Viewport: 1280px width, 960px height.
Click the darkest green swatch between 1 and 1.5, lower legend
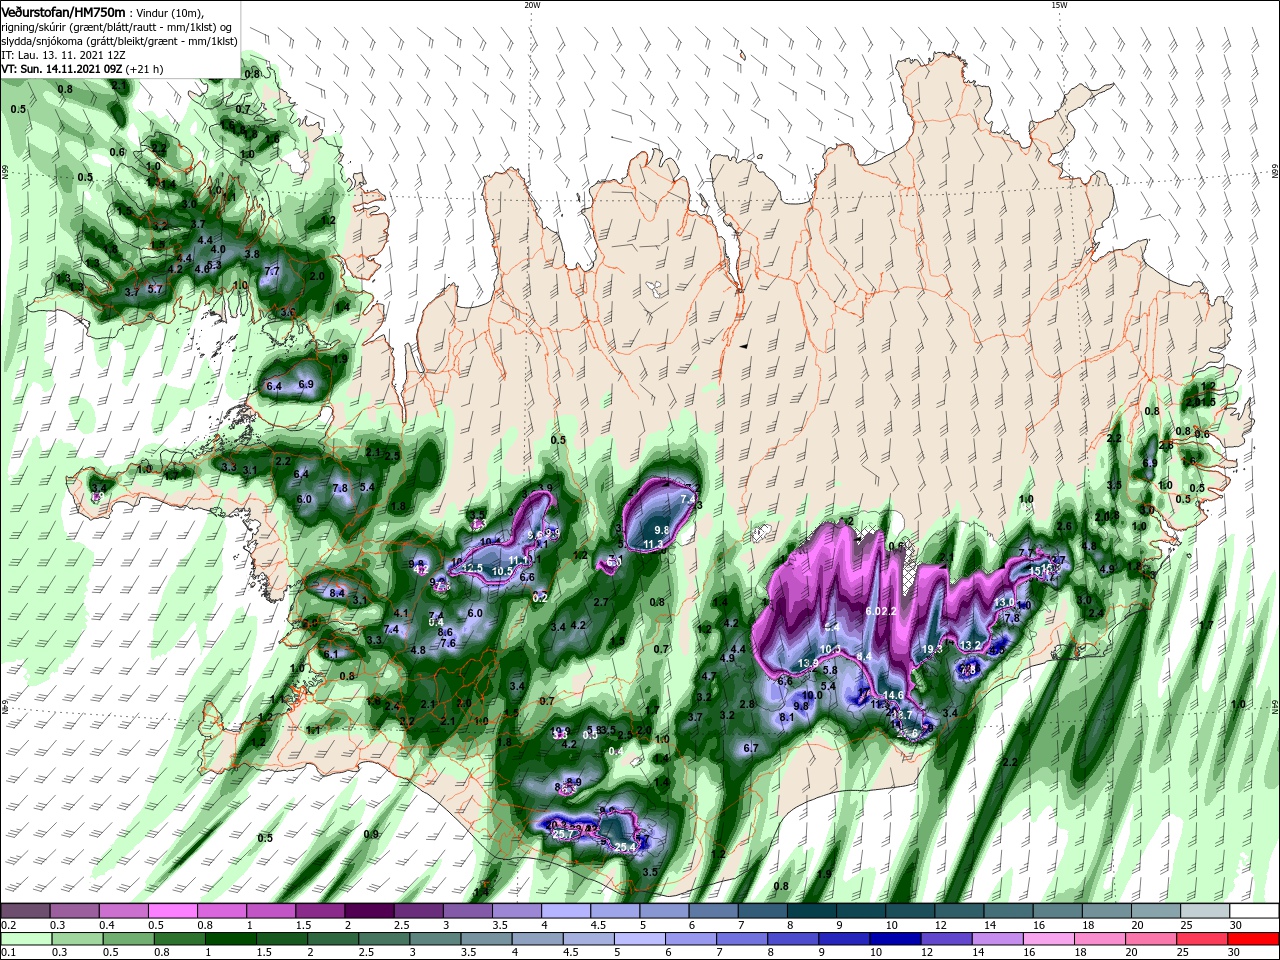click(229, 939)
